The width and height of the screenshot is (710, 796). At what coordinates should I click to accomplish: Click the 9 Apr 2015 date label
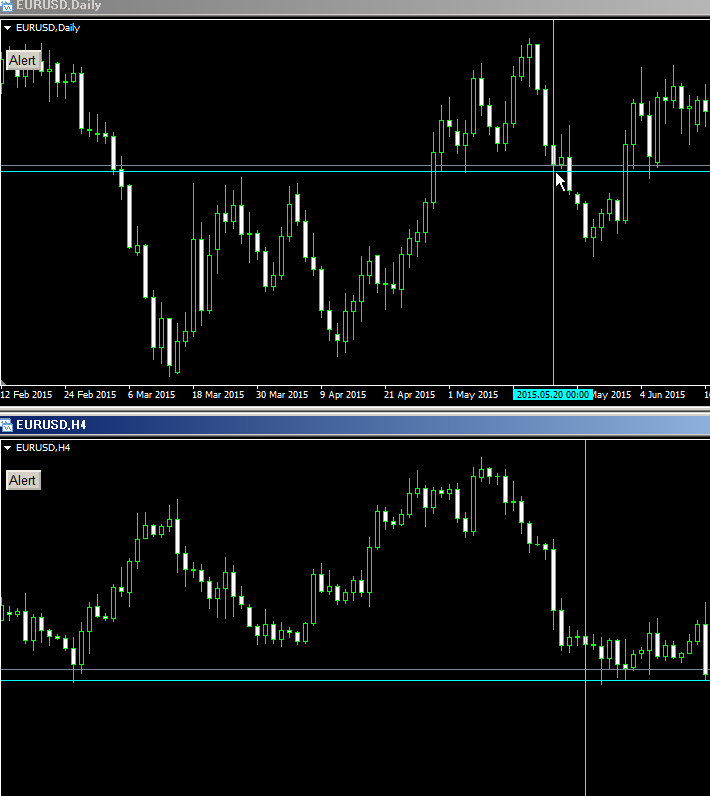pos(343,394)
